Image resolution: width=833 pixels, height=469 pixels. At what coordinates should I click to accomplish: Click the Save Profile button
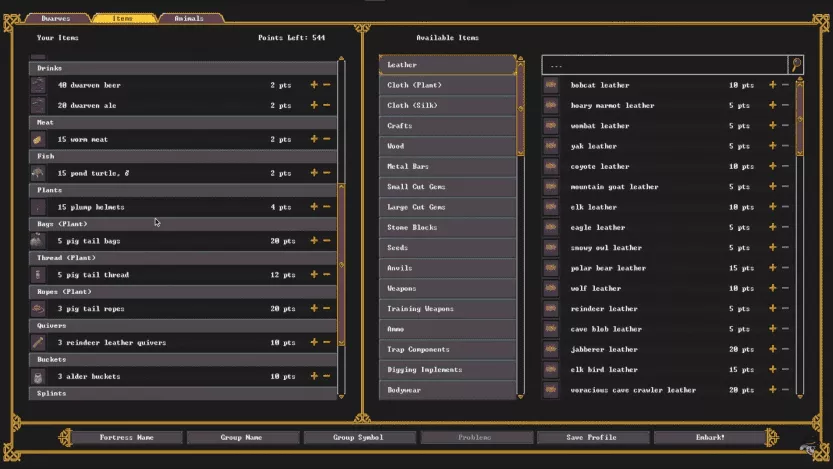(591, 437)
